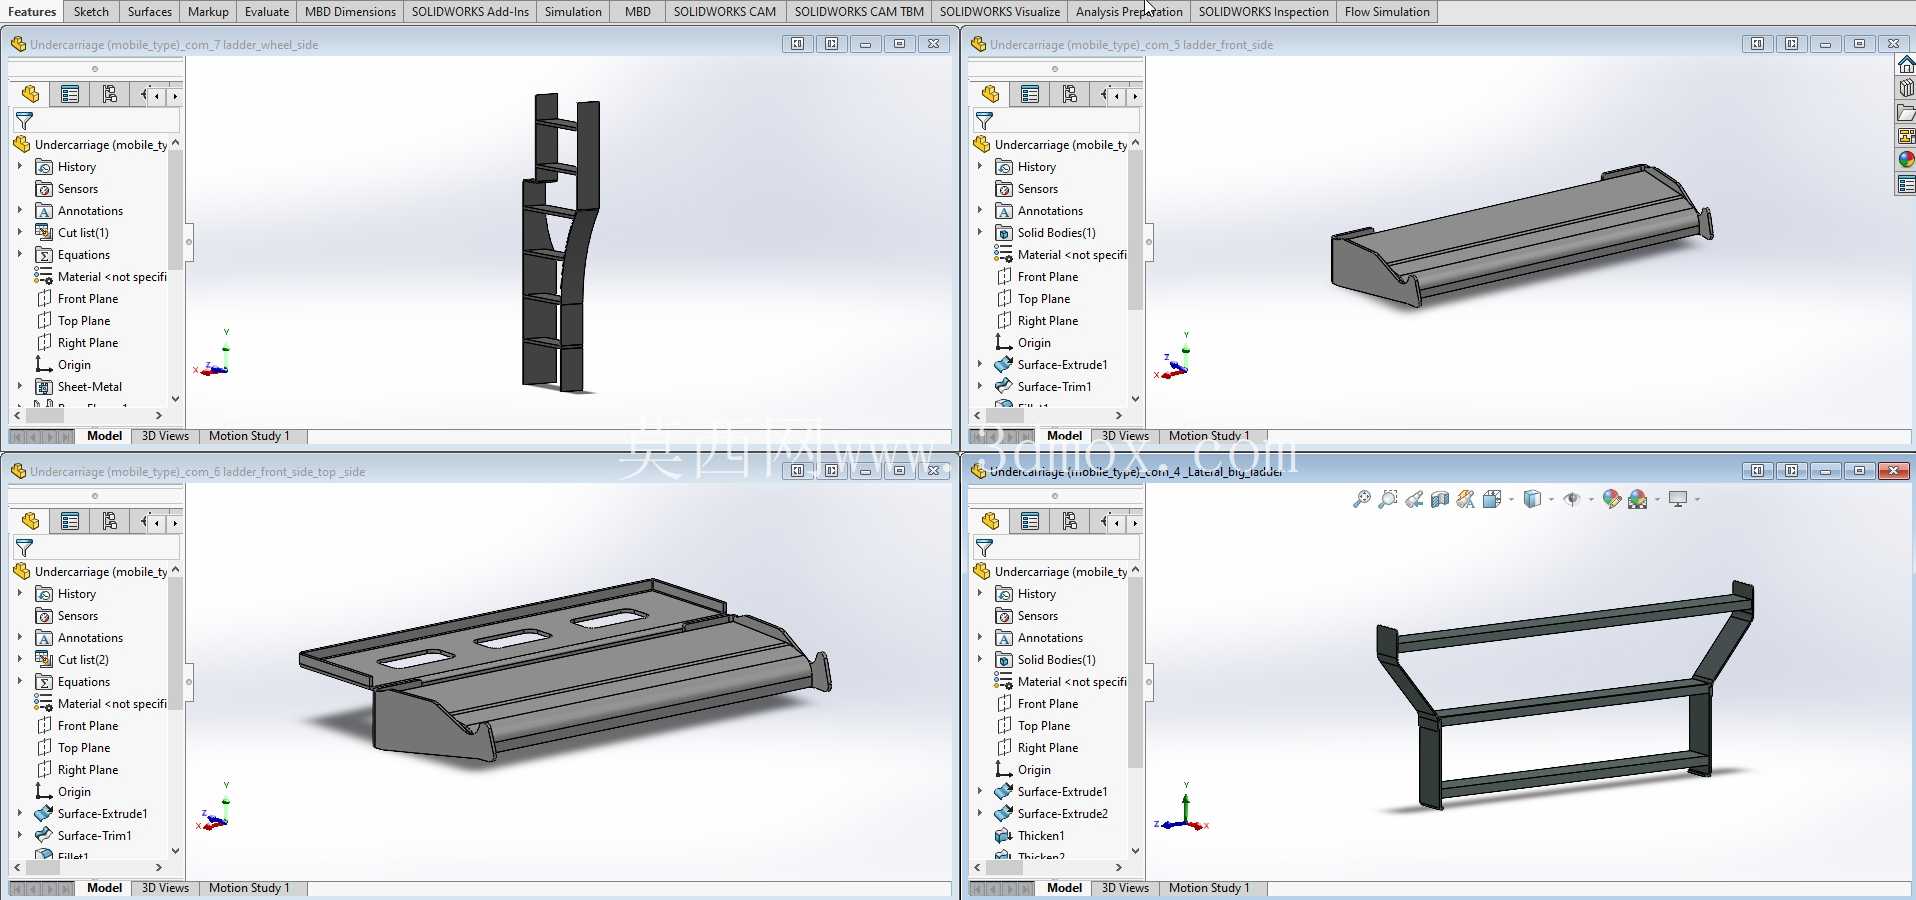Screen dimensions: 1916x900
Task: Select Right Plane in ladder_front_side_top tree
Action: [x=88, y=770]
